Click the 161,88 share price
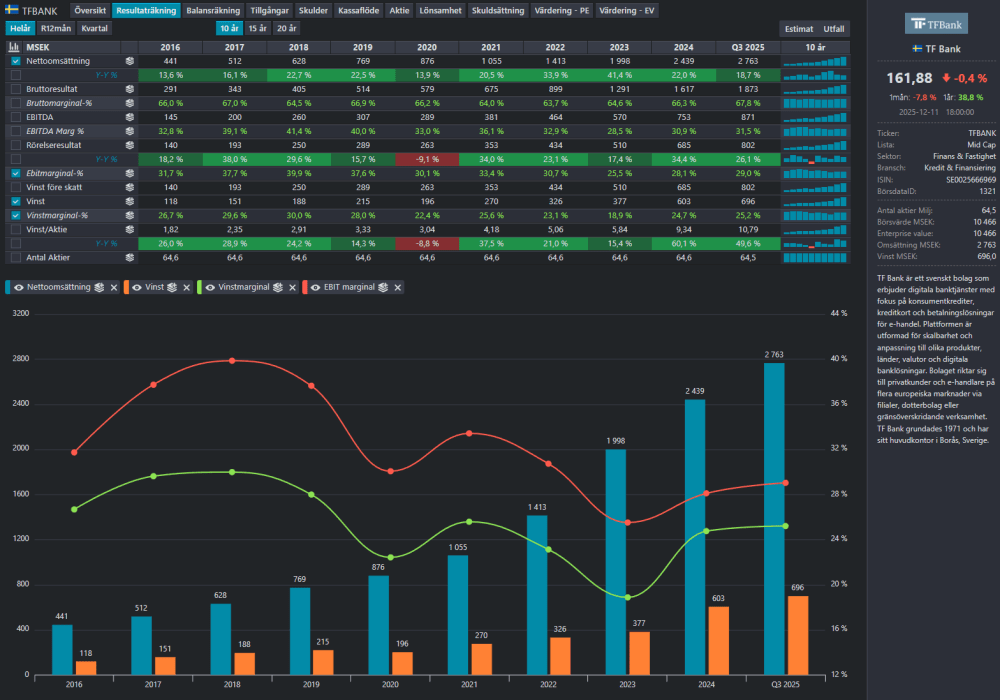 909,78
